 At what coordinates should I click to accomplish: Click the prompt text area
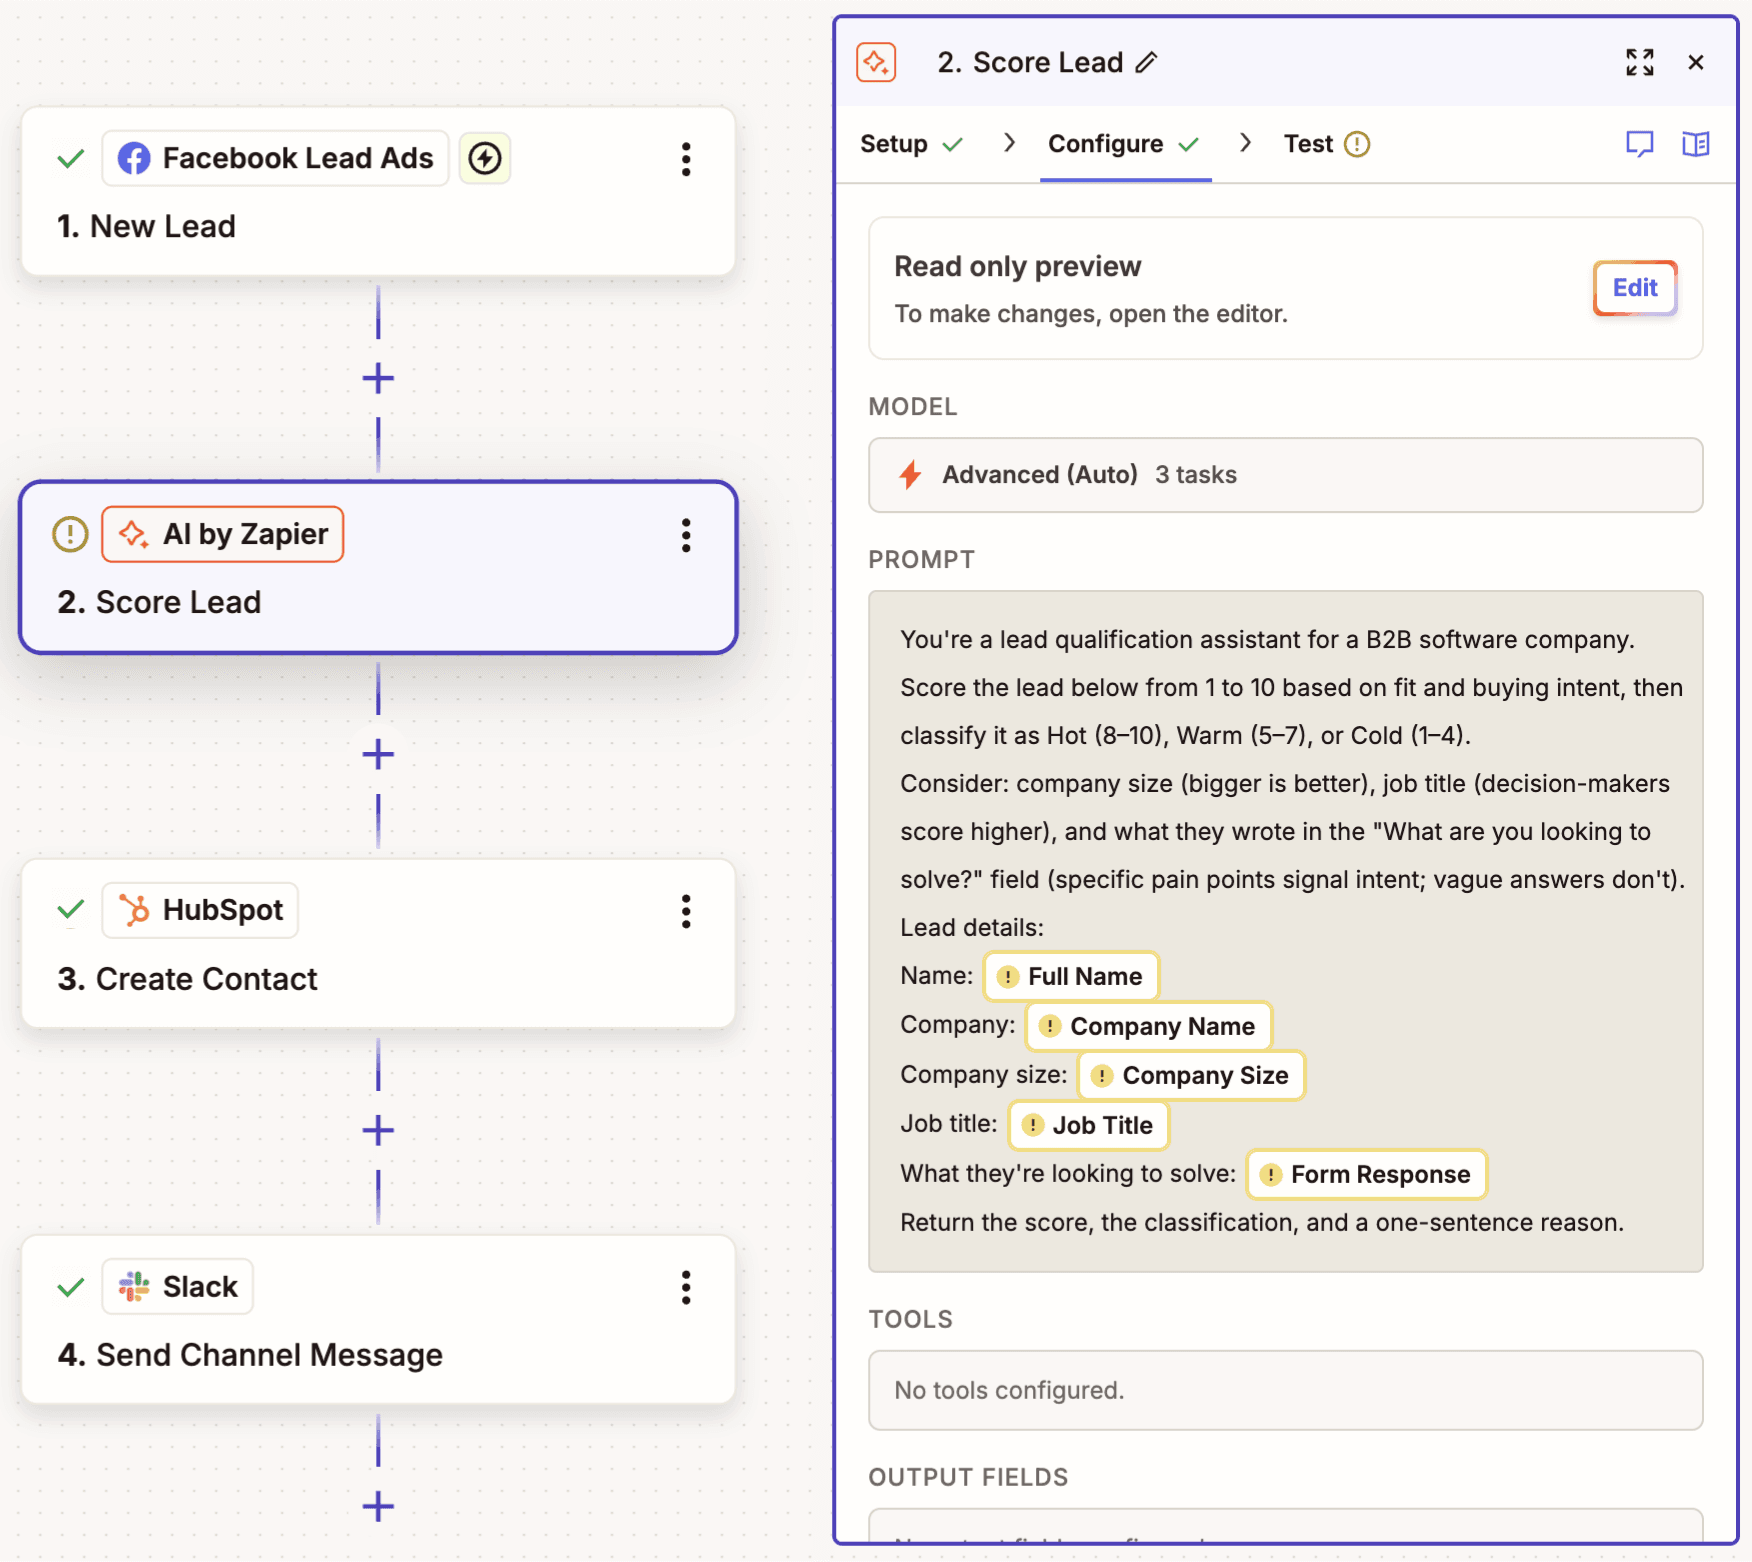click(1286, 931)
